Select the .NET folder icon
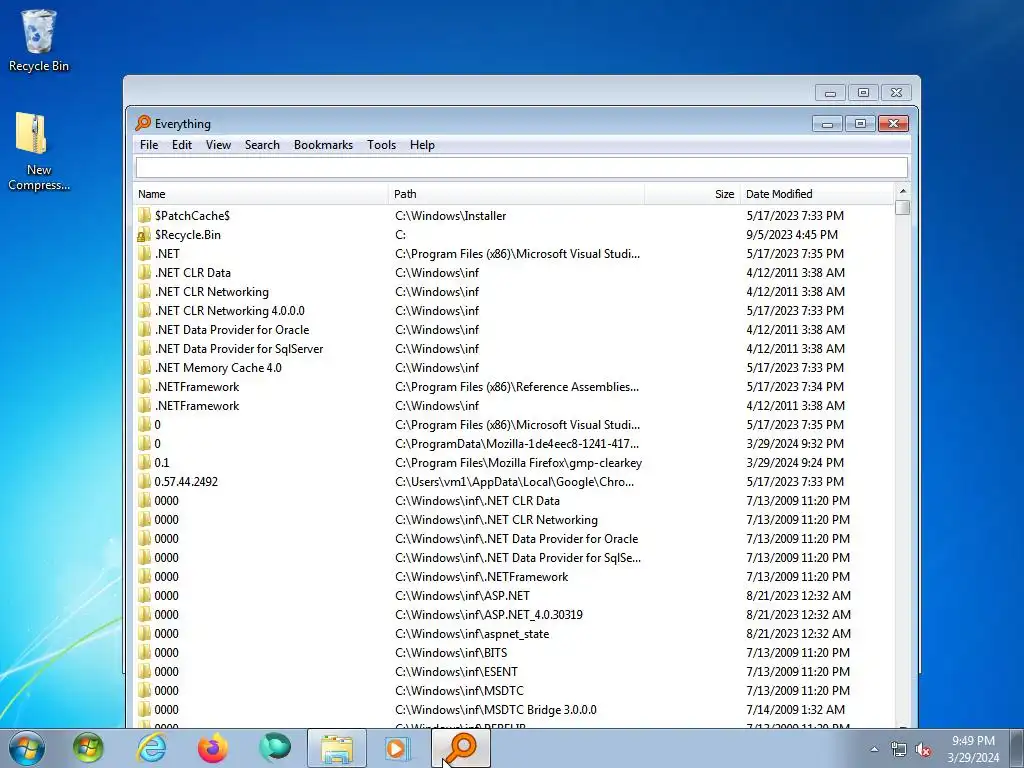 (144, 253)
